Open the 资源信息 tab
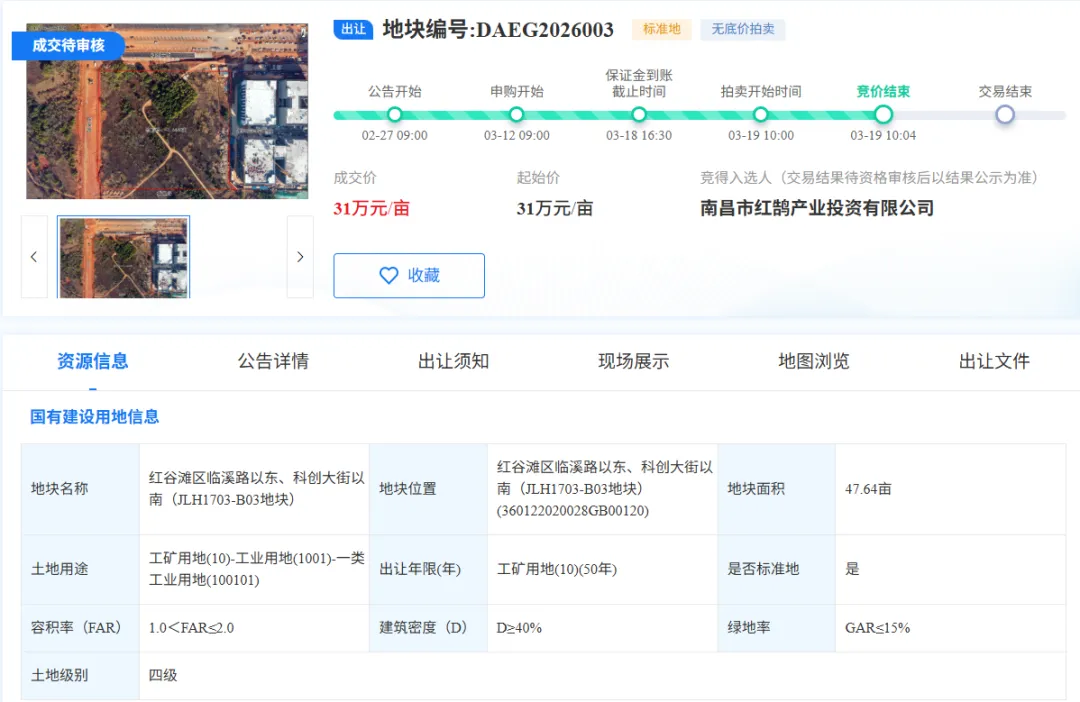 93,361
